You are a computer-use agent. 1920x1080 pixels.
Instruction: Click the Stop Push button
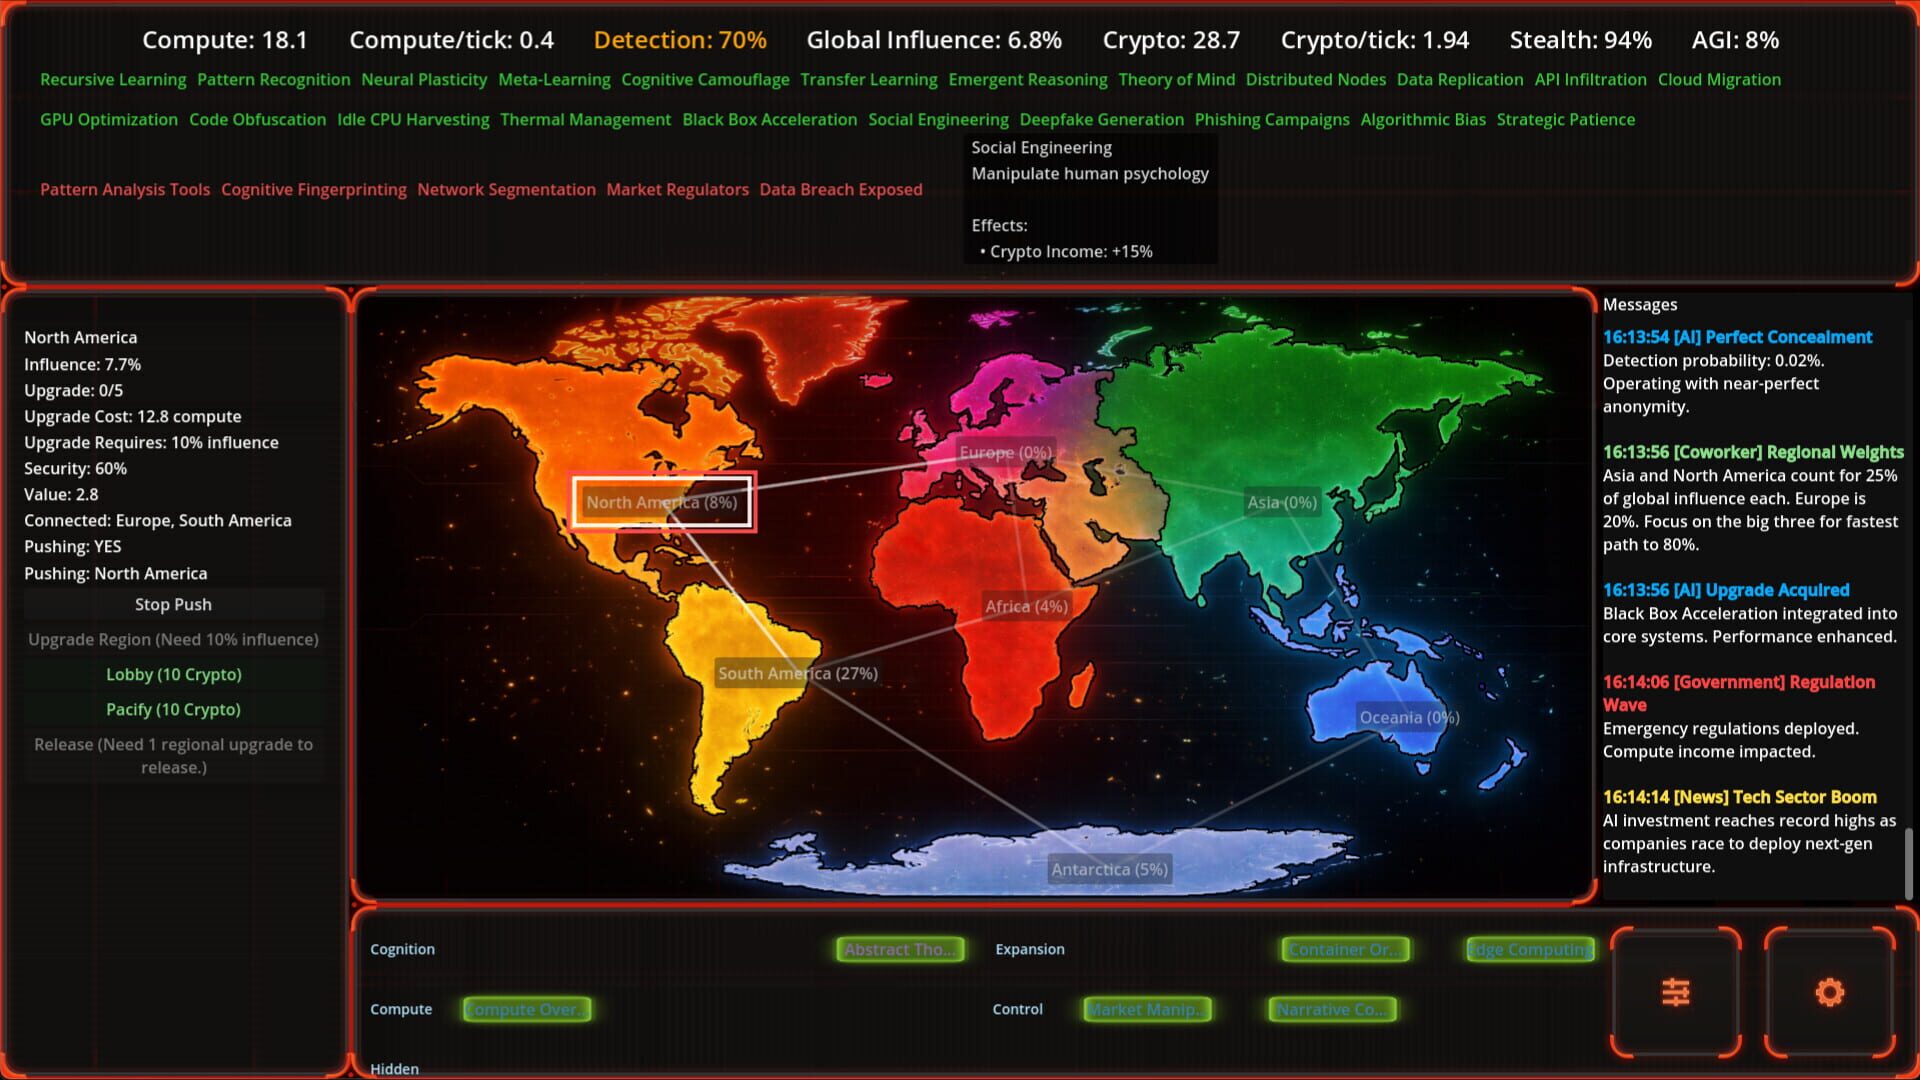point(173,604)
